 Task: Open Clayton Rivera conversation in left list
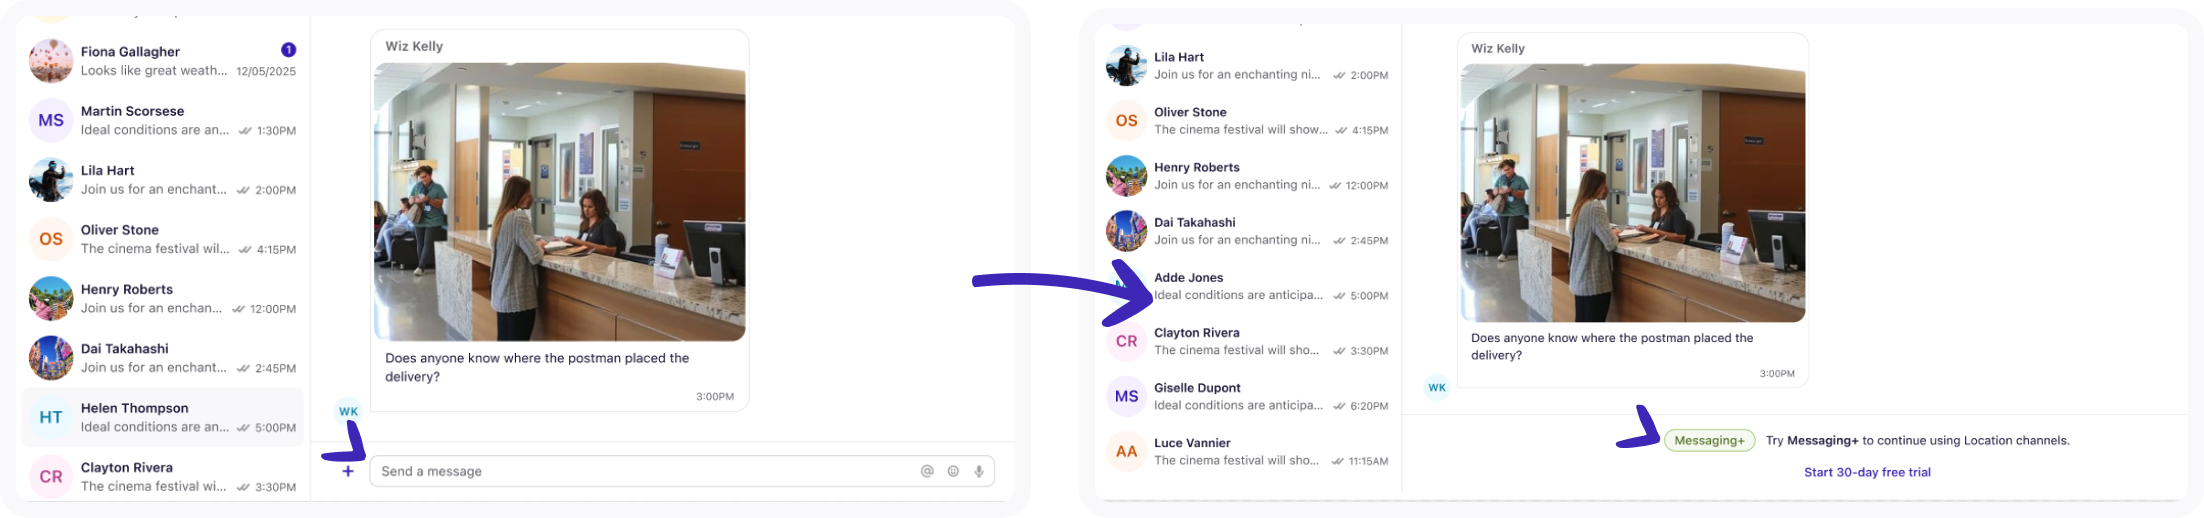click(163, 476)
